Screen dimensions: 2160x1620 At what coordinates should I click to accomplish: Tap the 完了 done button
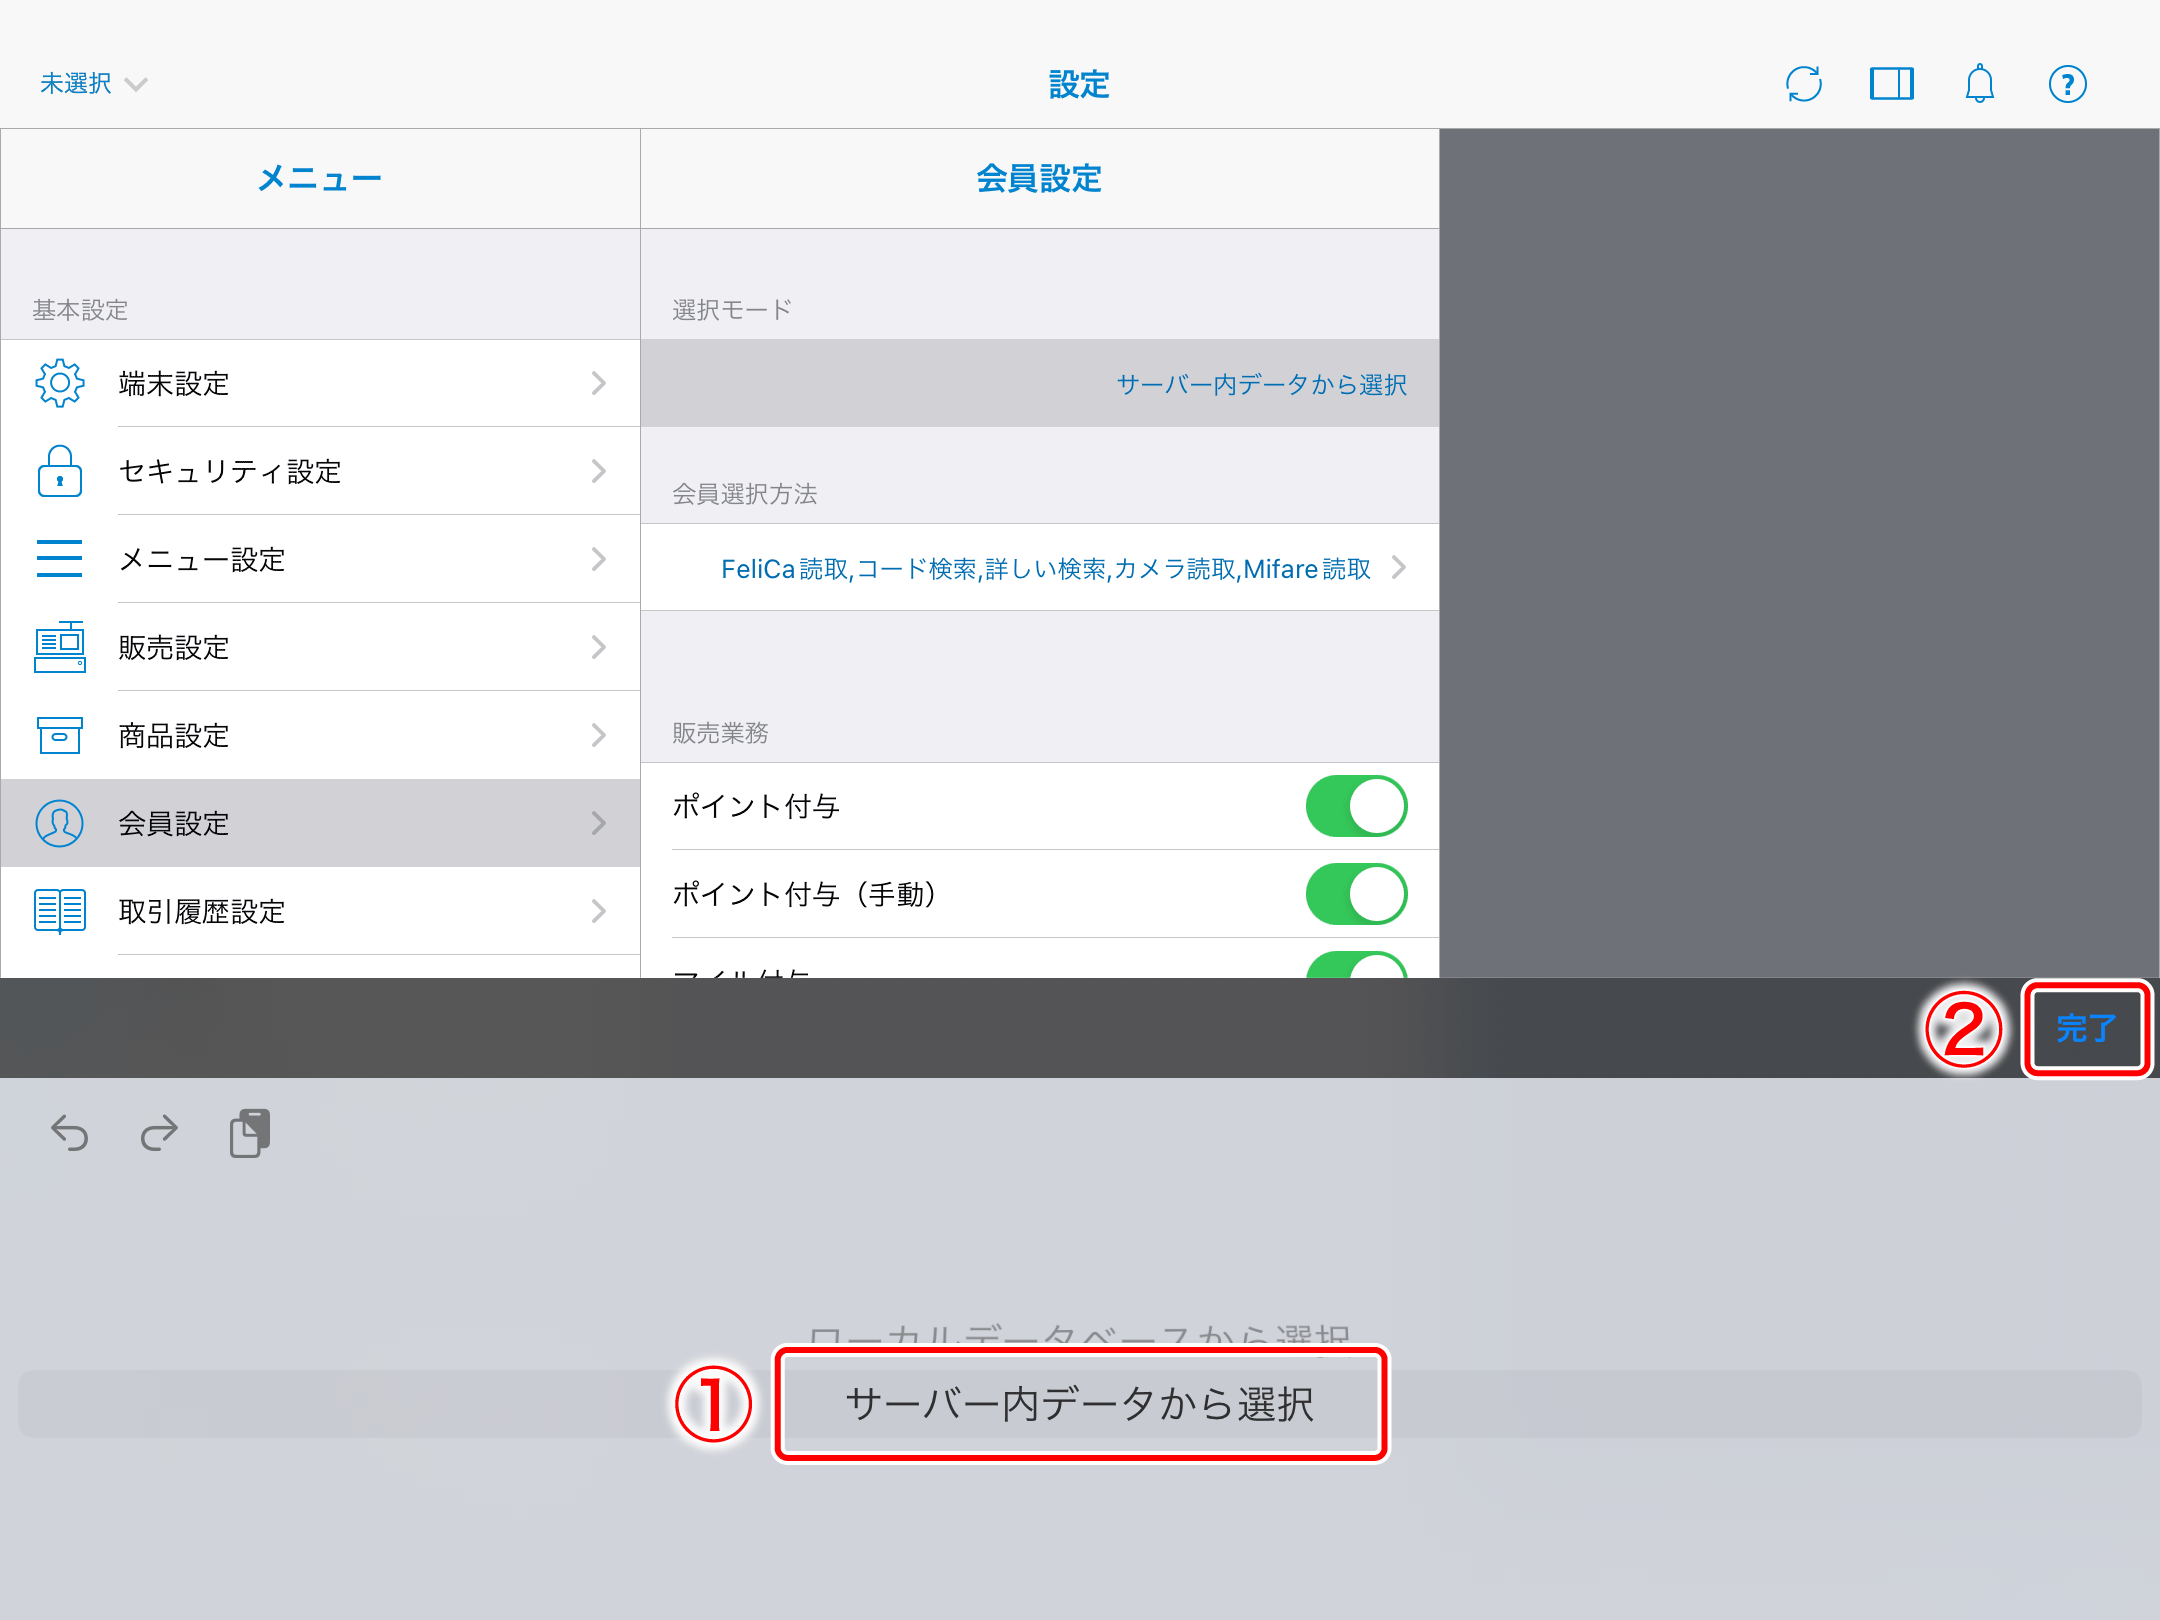pyautogui.click(x=2086, y=1028)
